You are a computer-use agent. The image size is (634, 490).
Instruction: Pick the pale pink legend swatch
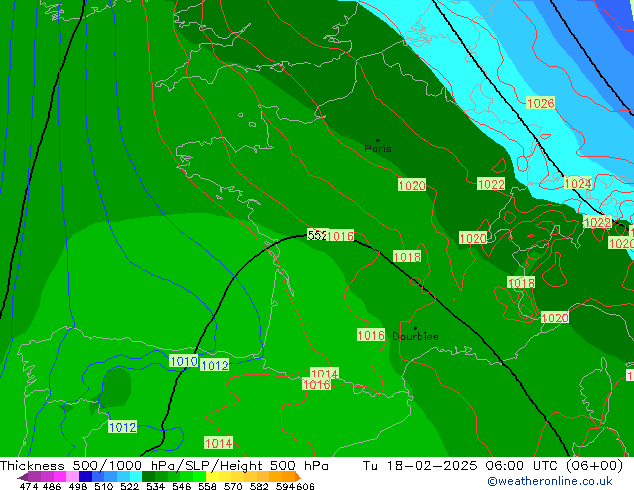pos(71,477)
